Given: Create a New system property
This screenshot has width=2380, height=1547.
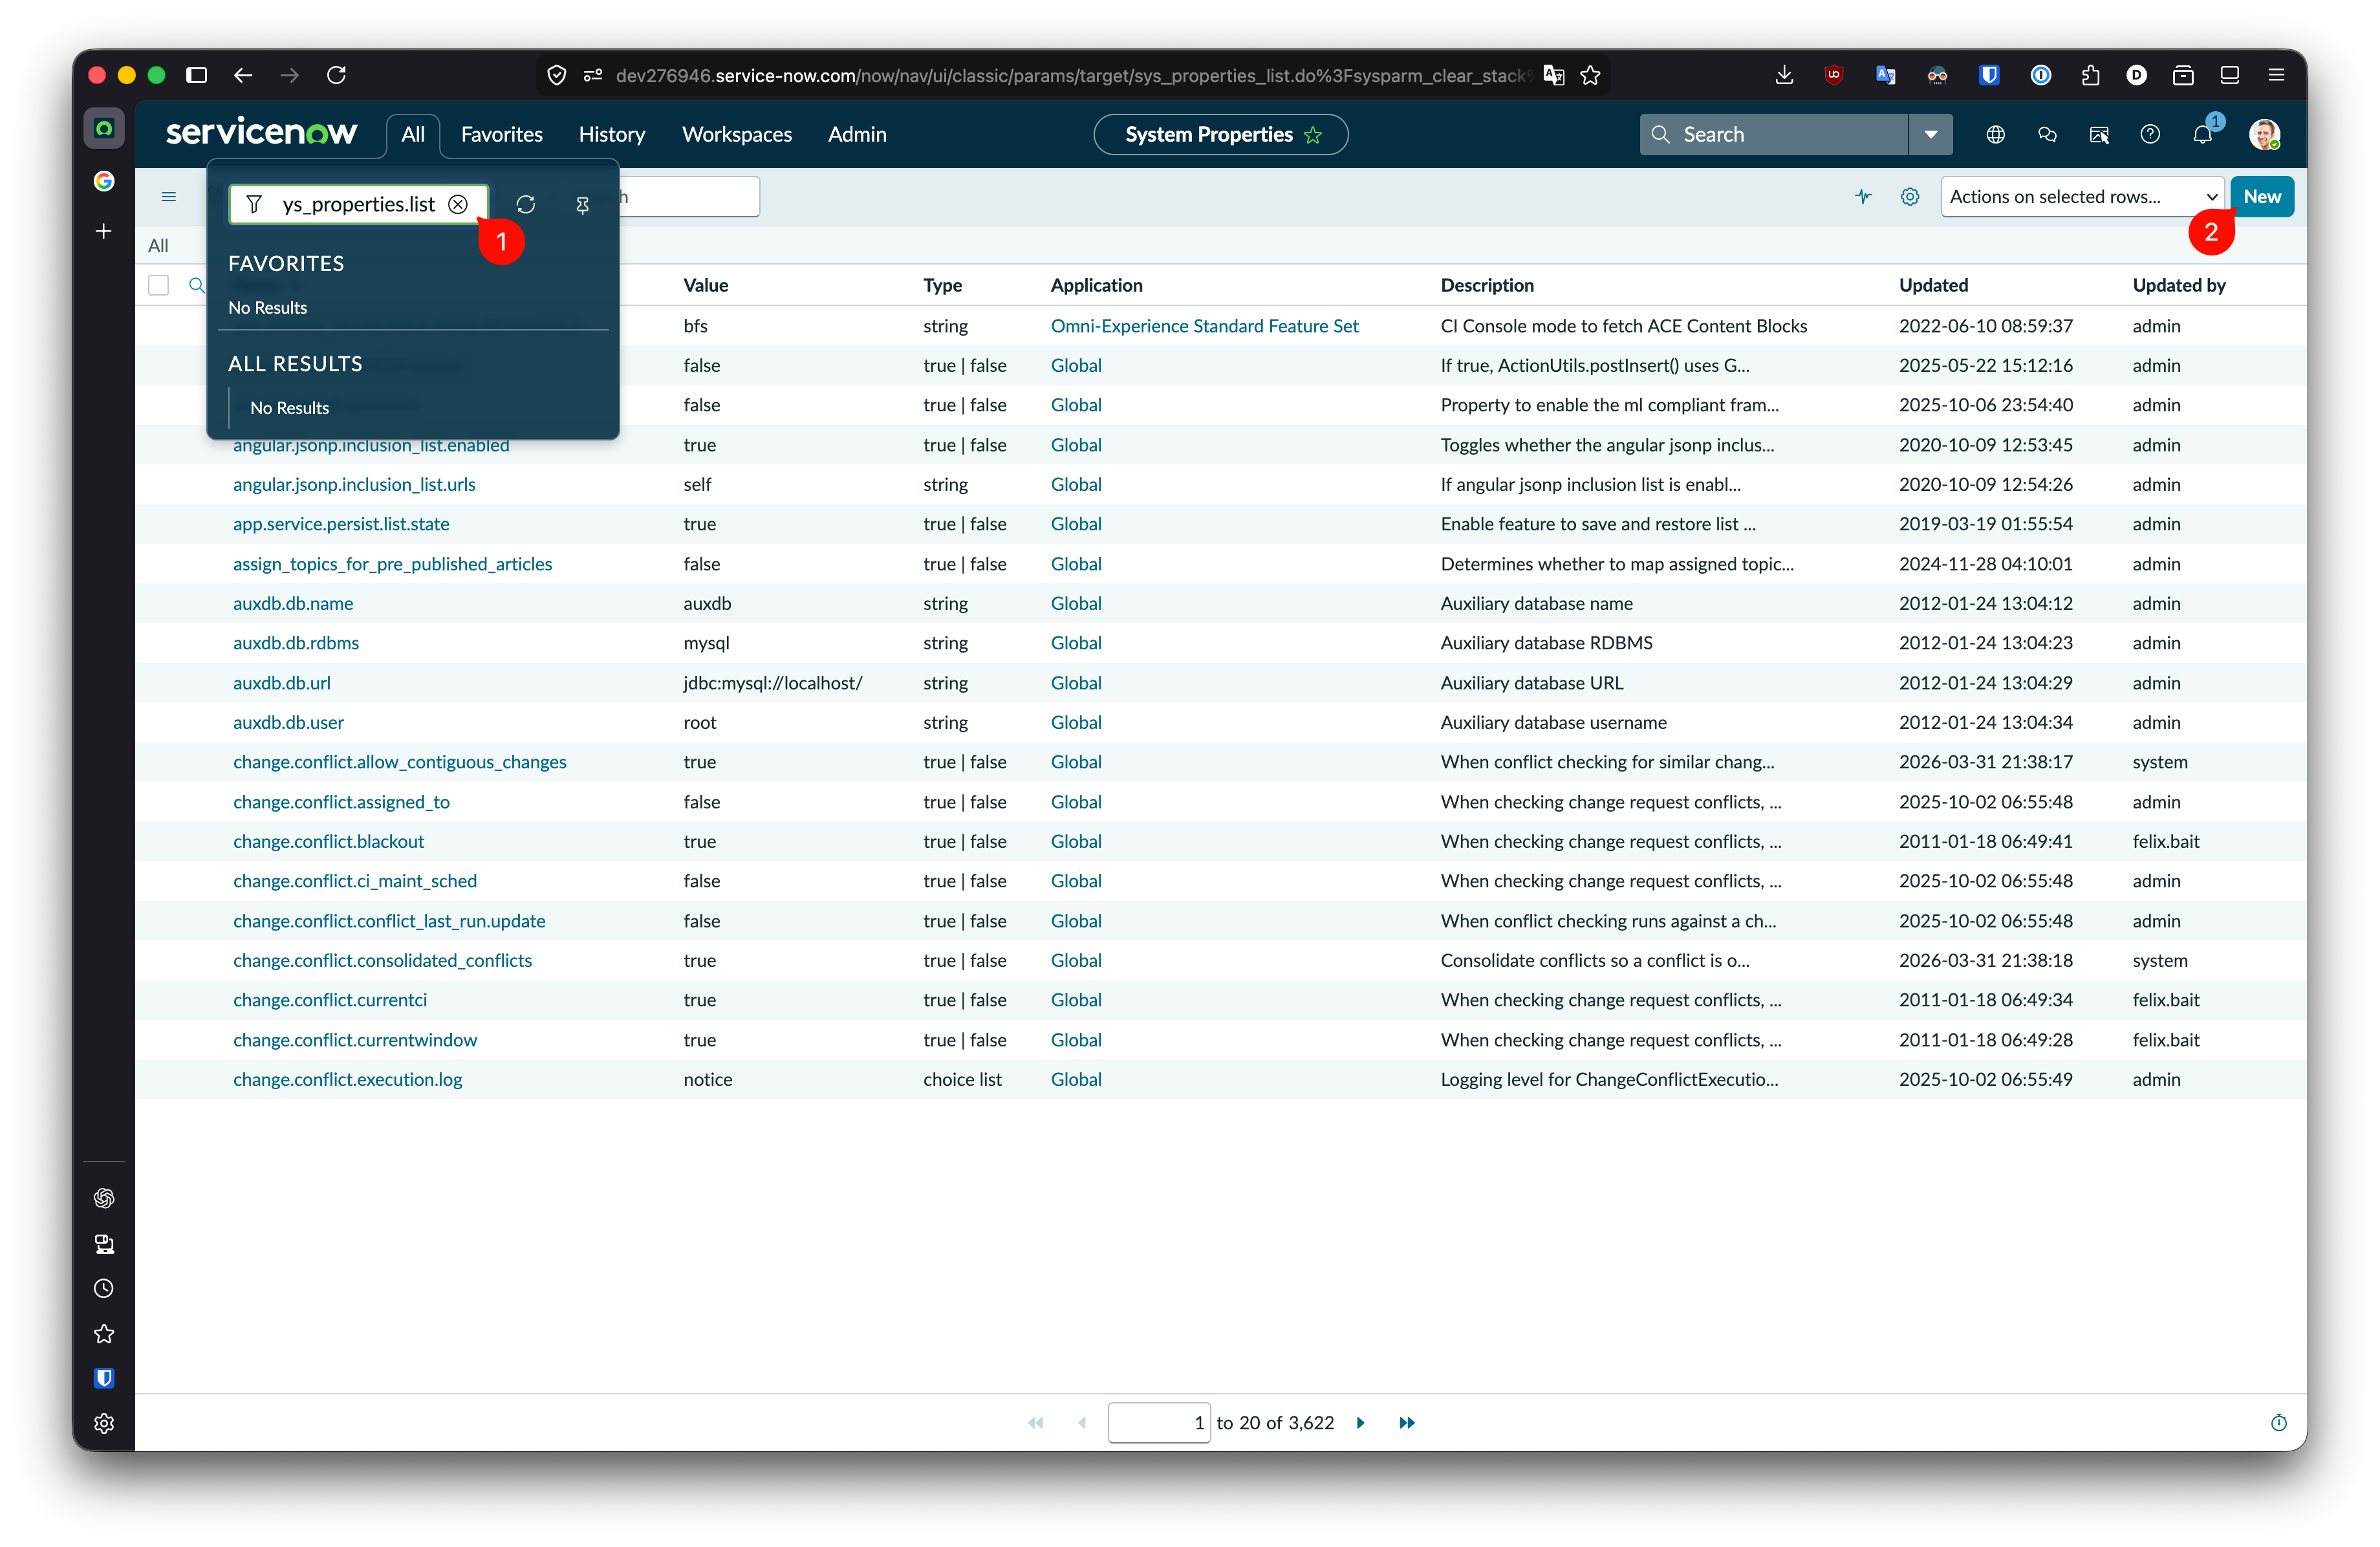Looking at the screenshot, I should pos(2262,197).
